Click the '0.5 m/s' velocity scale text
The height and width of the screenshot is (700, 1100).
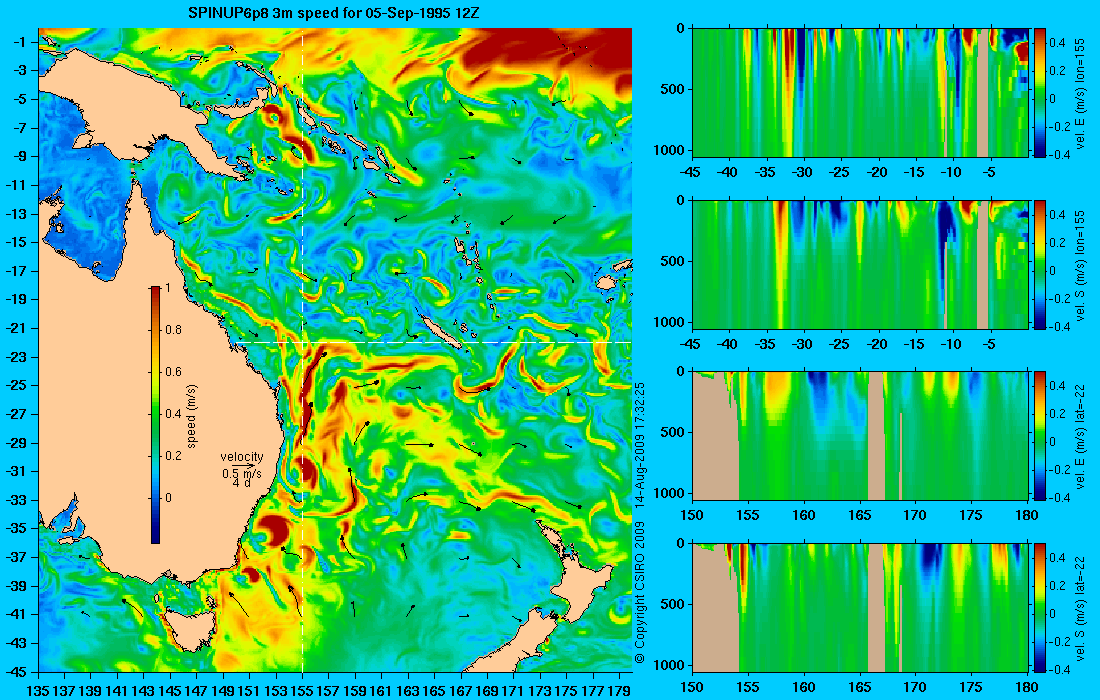[x=242, y=474]
